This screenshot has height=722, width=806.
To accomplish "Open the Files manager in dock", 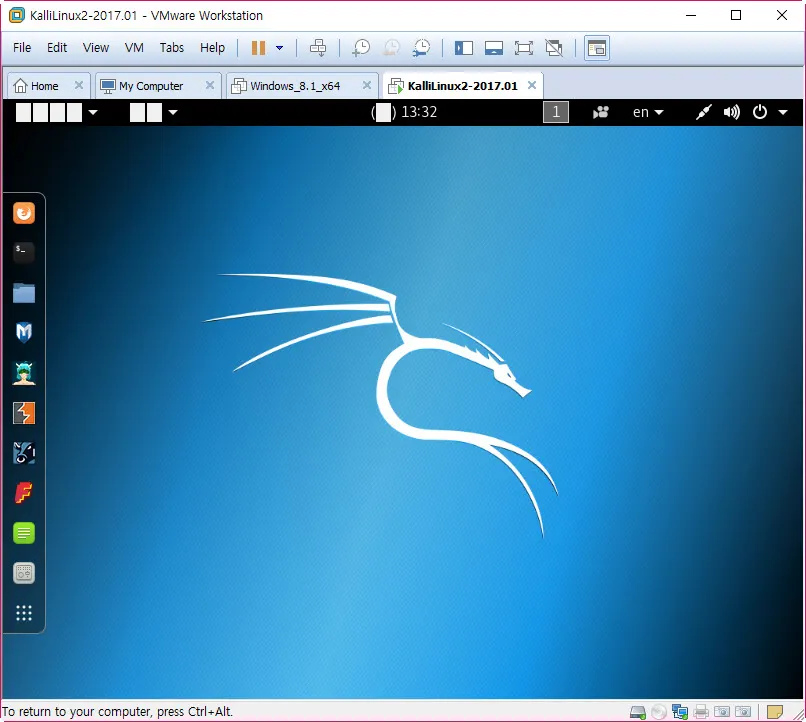I will [24, 293].
